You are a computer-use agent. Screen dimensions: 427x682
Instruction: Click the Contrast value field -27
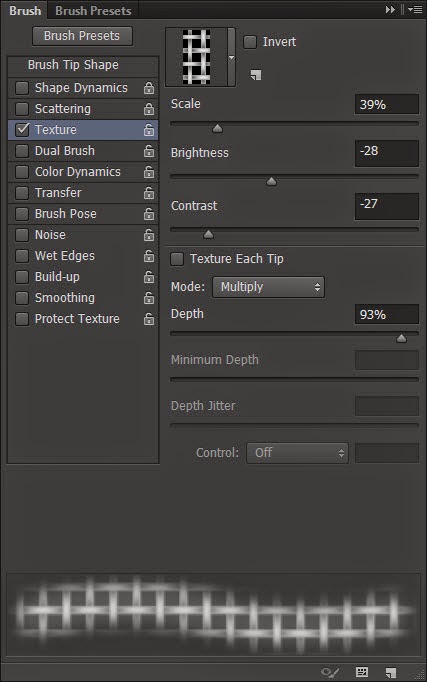(x=387, y=206)
